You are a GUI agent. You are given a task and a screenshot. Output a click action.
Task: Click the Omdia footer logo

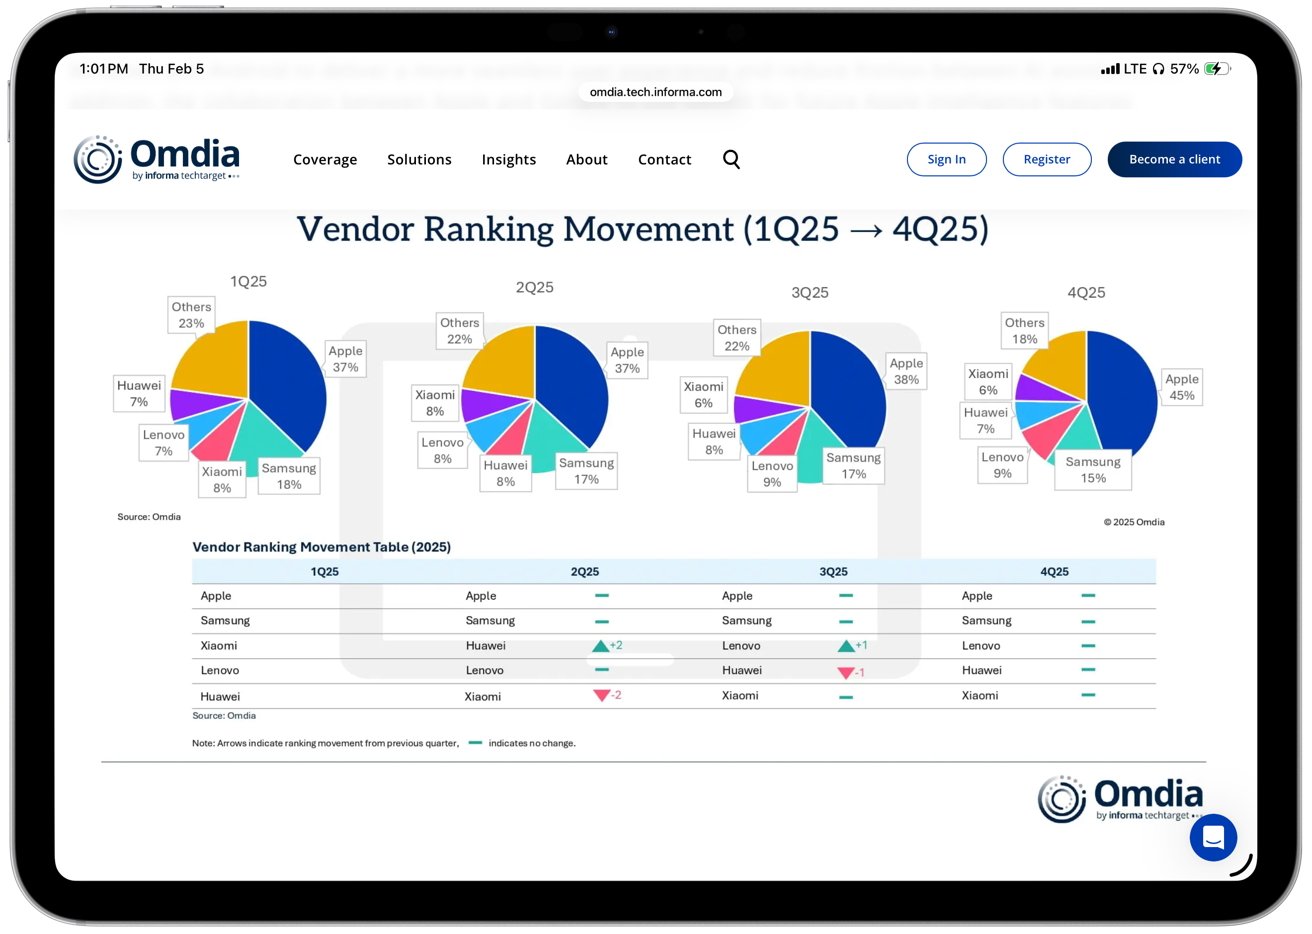pos(1119,800)
